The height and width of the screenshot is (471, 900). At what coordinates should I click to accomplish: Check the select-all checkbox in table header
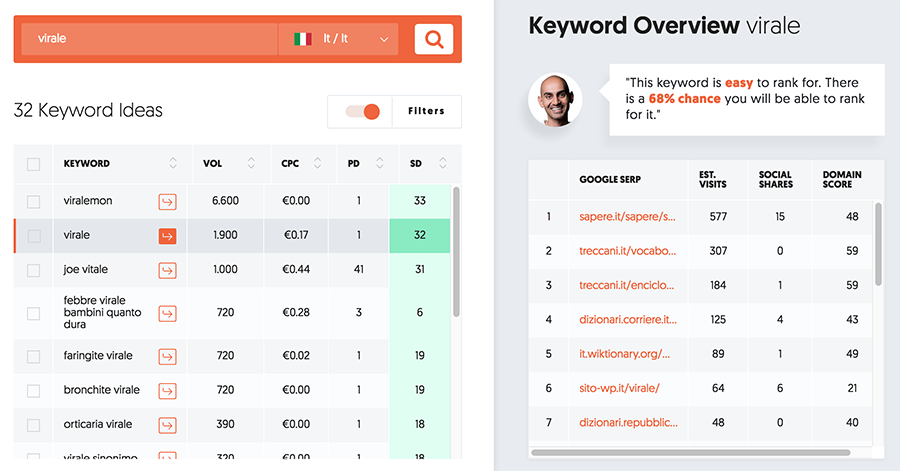click(34, 164)
